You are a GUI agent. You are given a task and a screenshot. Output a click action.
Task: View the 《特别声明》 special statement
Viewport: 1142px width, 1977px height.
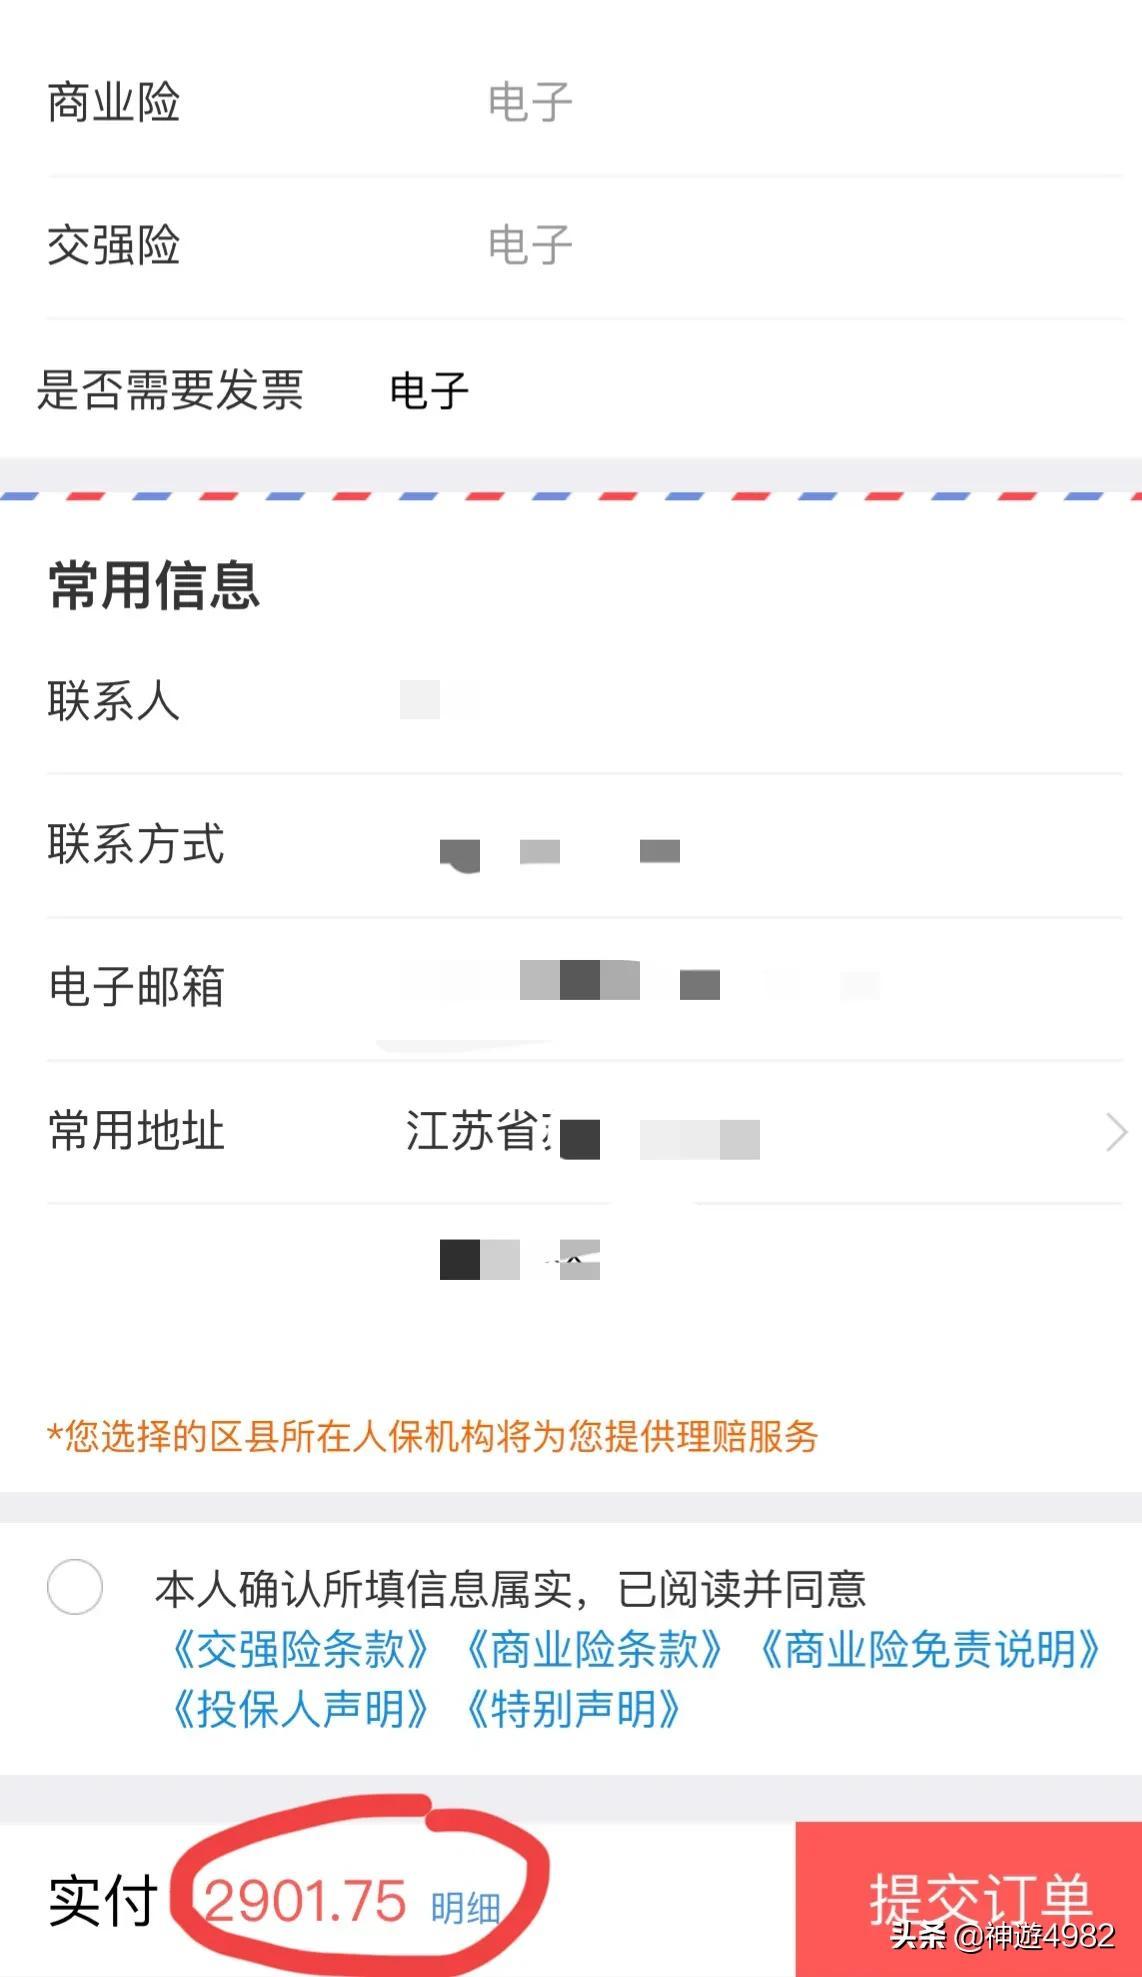[x=574, y=1709]
